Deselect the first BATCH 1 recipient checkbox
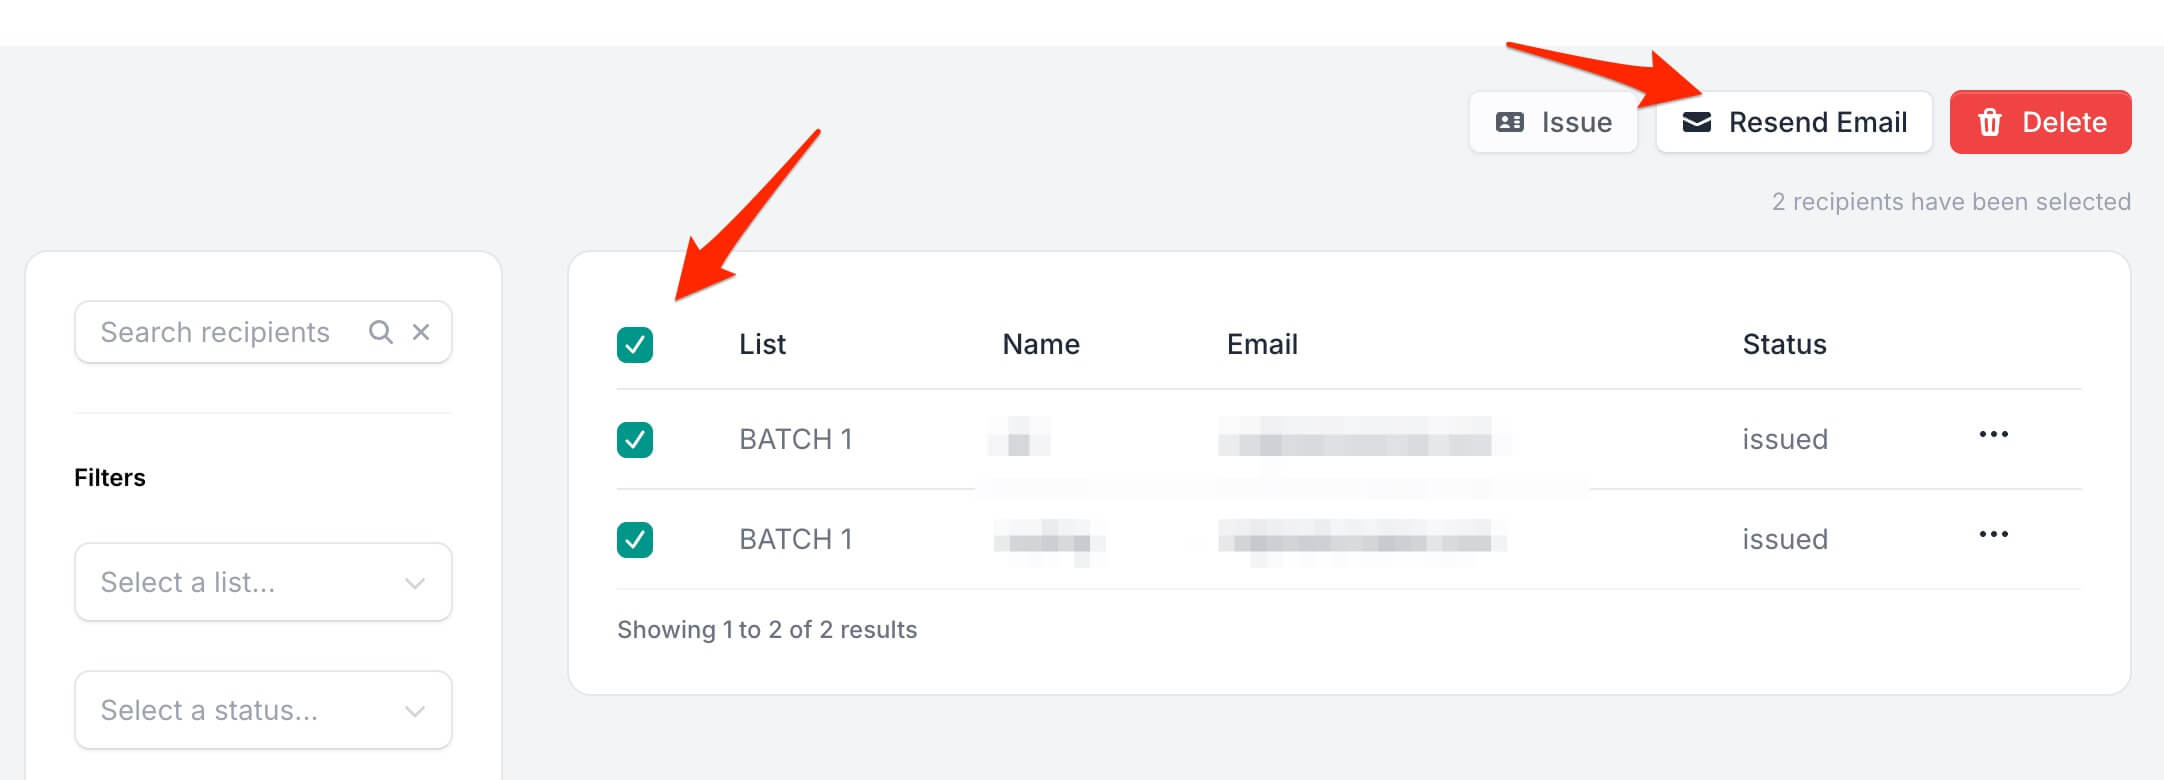 tap(635, 440)
